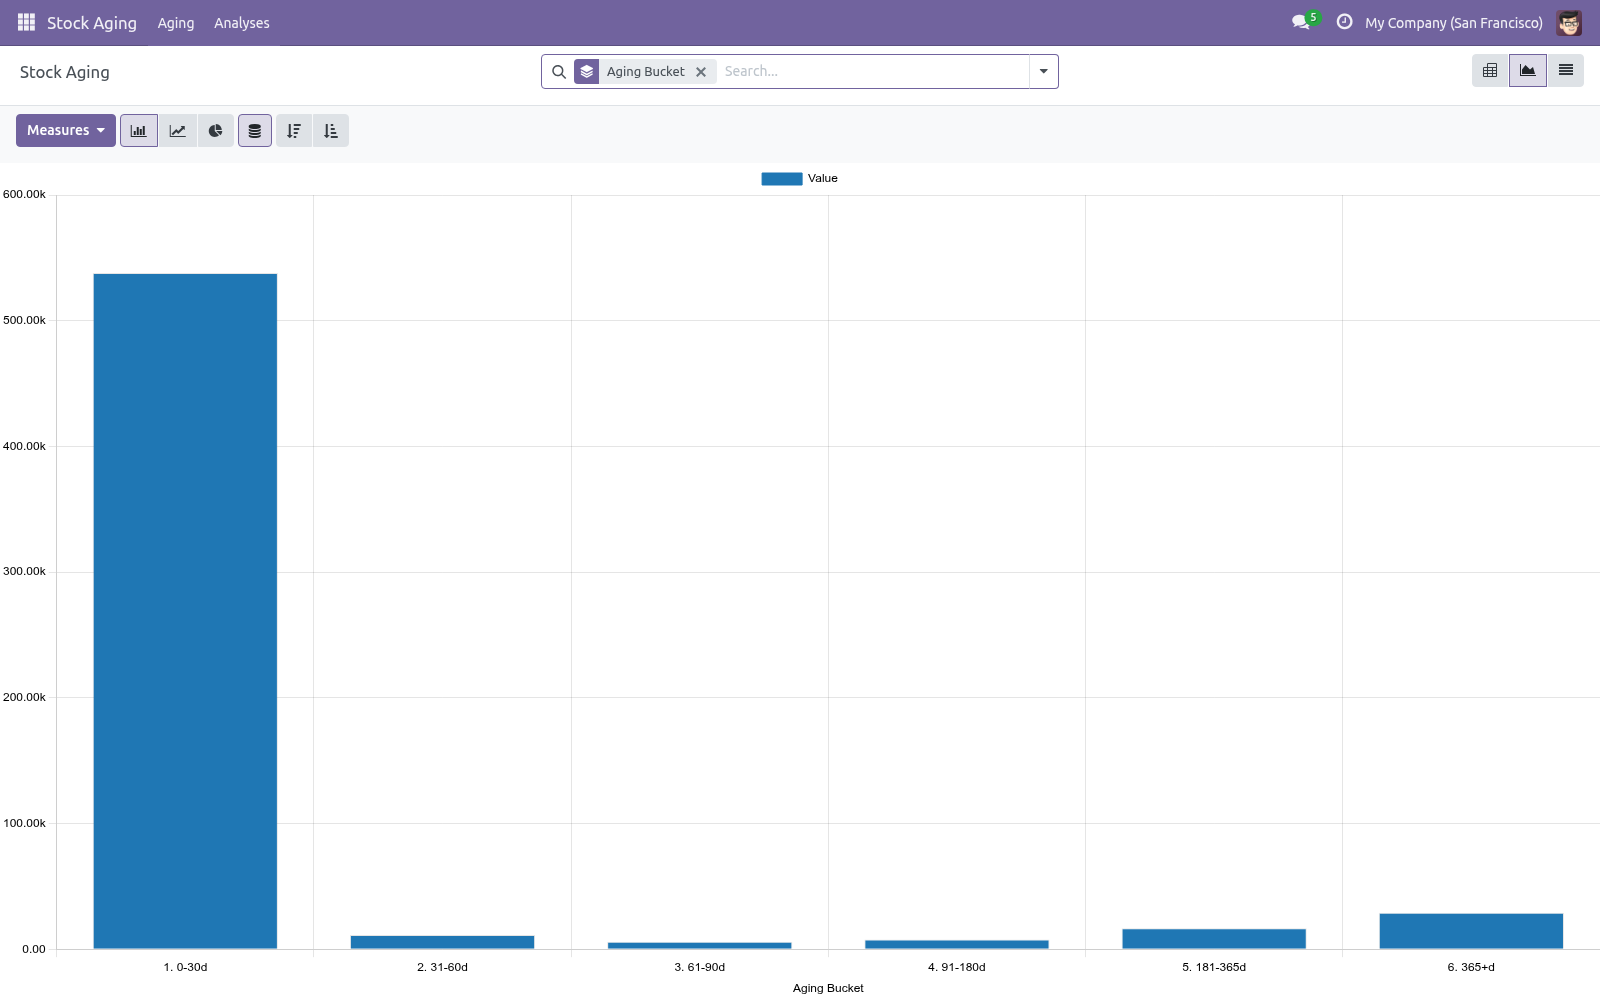This screenshot has height=1000, width=1600.
Task: Open the Measures dropdown
Action: pos(66,131)
